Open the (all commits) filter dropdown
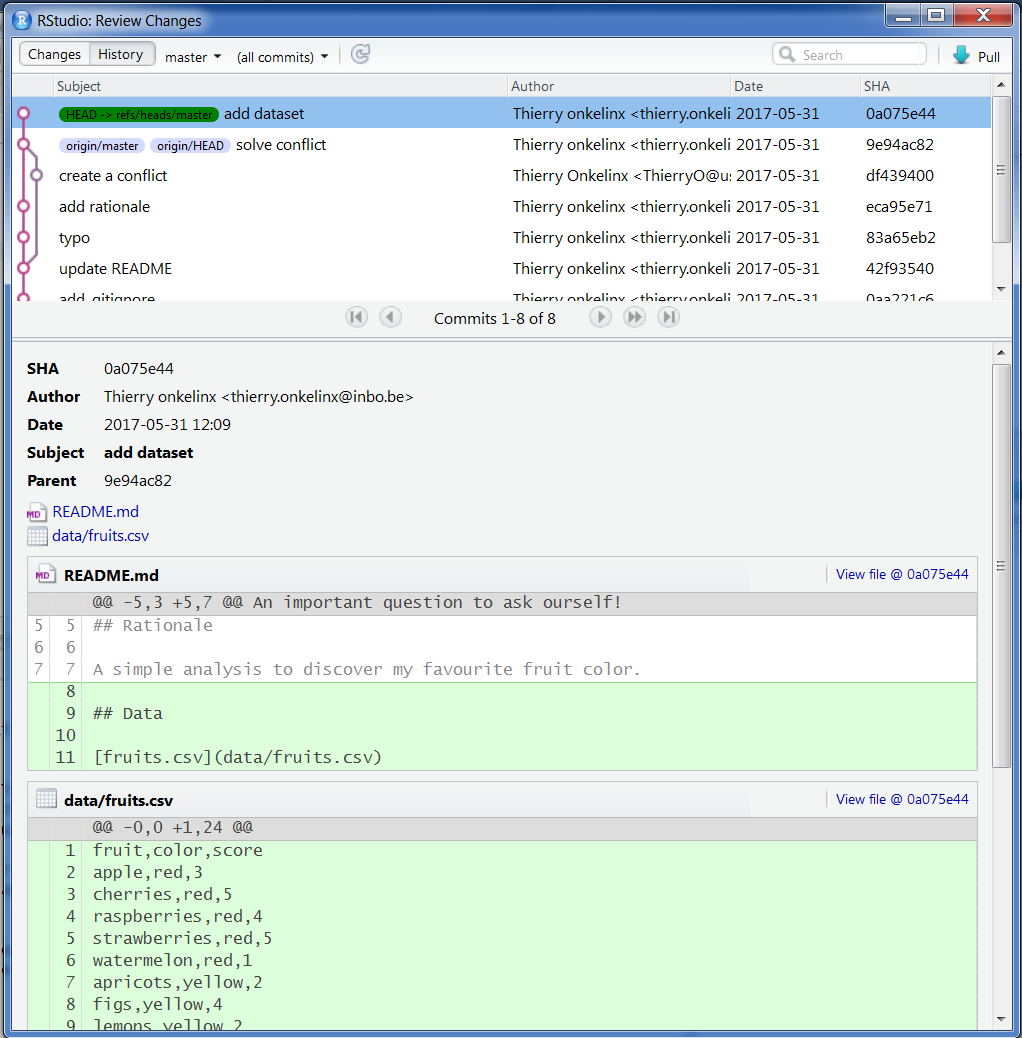This screenshot has height=1038, width=1022. (282, 57)
